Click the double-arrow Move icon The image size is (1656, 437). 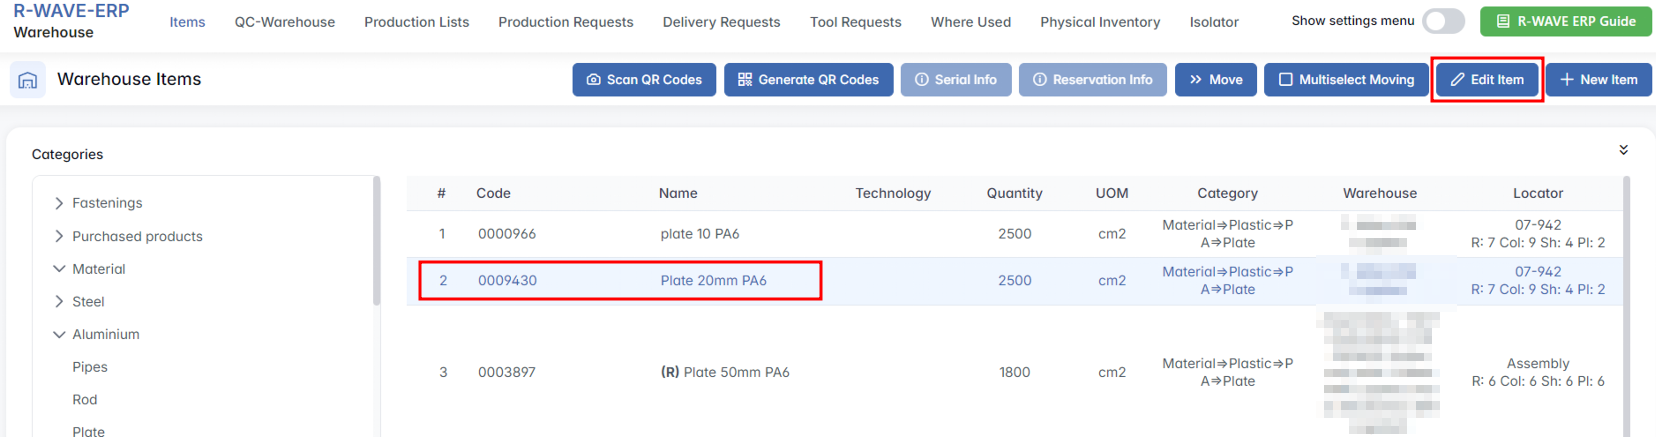coord(1195,80)
